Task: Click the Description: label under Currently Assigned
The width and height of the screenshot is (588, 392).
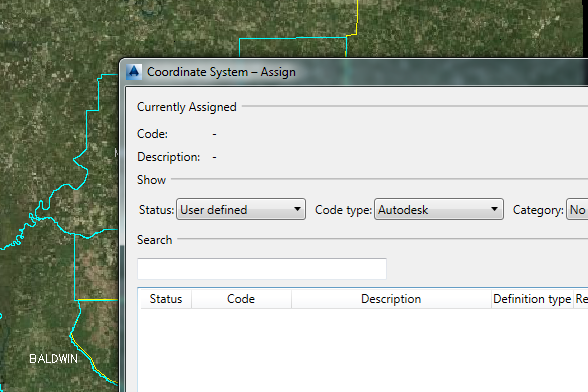Action: [169, 157]
